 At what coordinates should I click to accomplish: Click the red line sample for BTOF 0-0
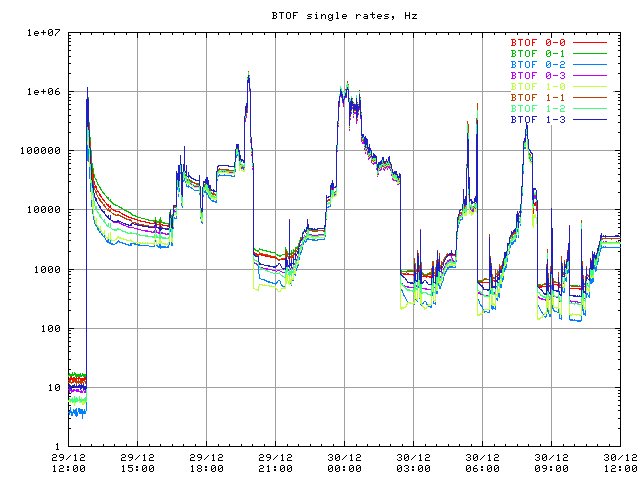(x=590, y=42)
